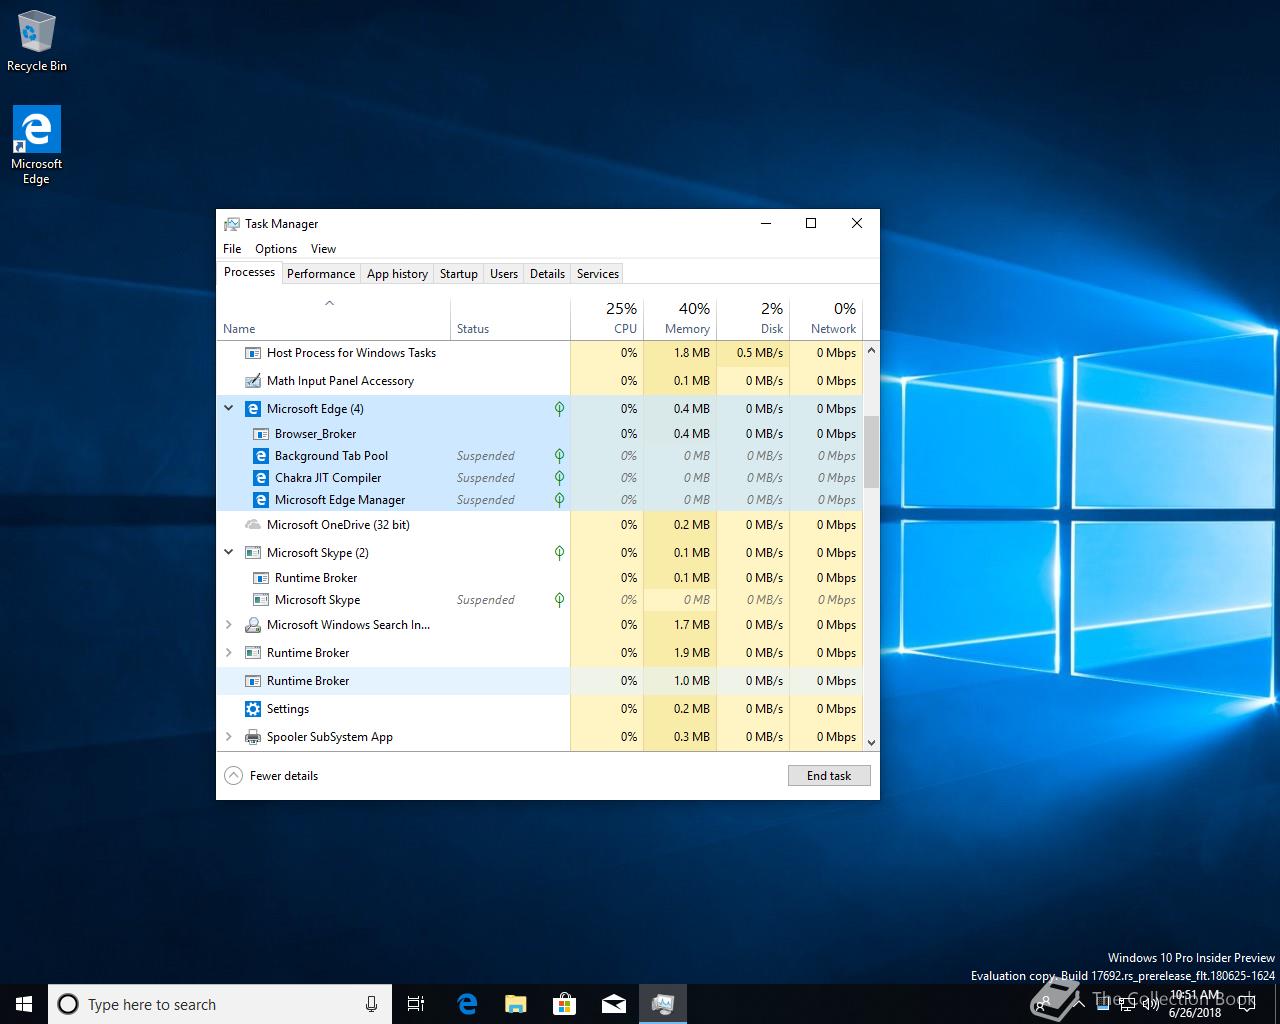The image size is (1280, 1024).
Task: Open the Mail app from the taskbar
Action: click(613, 1004)
